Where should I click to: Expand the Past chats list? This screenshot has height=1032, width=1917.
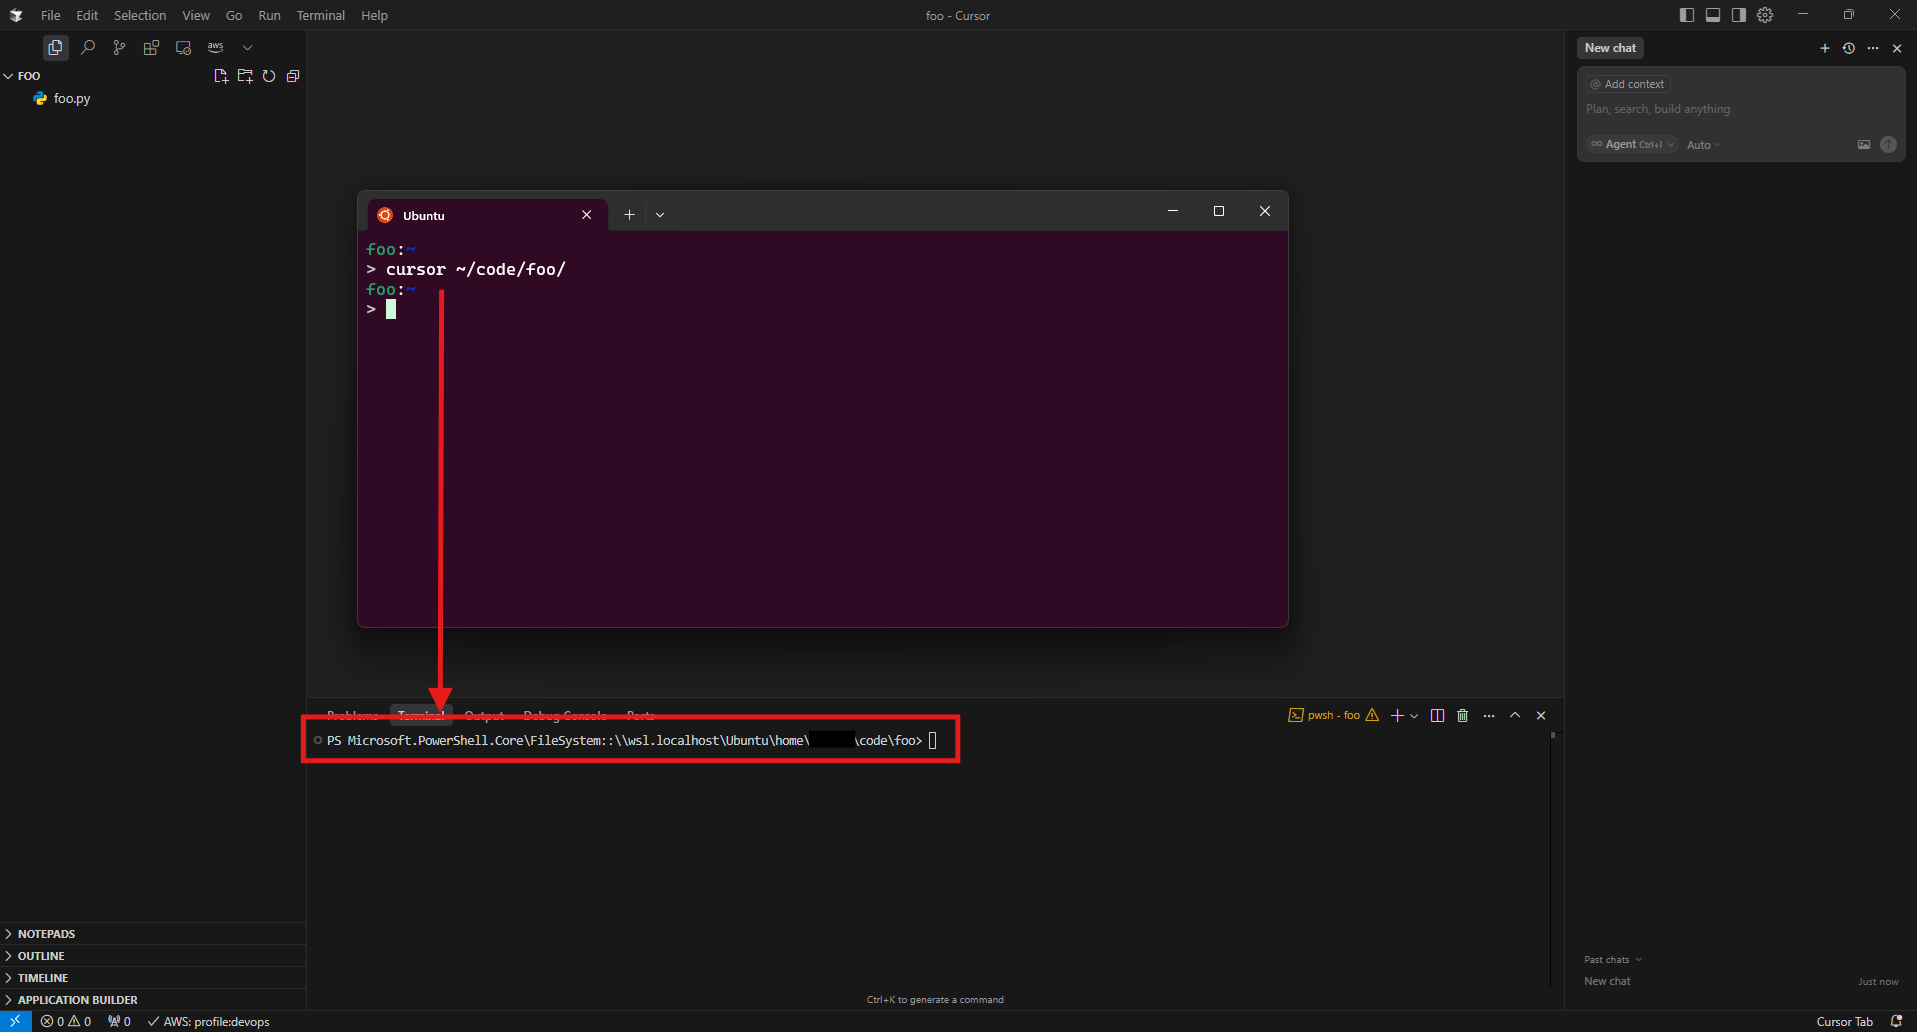(x=1613, y=960)
